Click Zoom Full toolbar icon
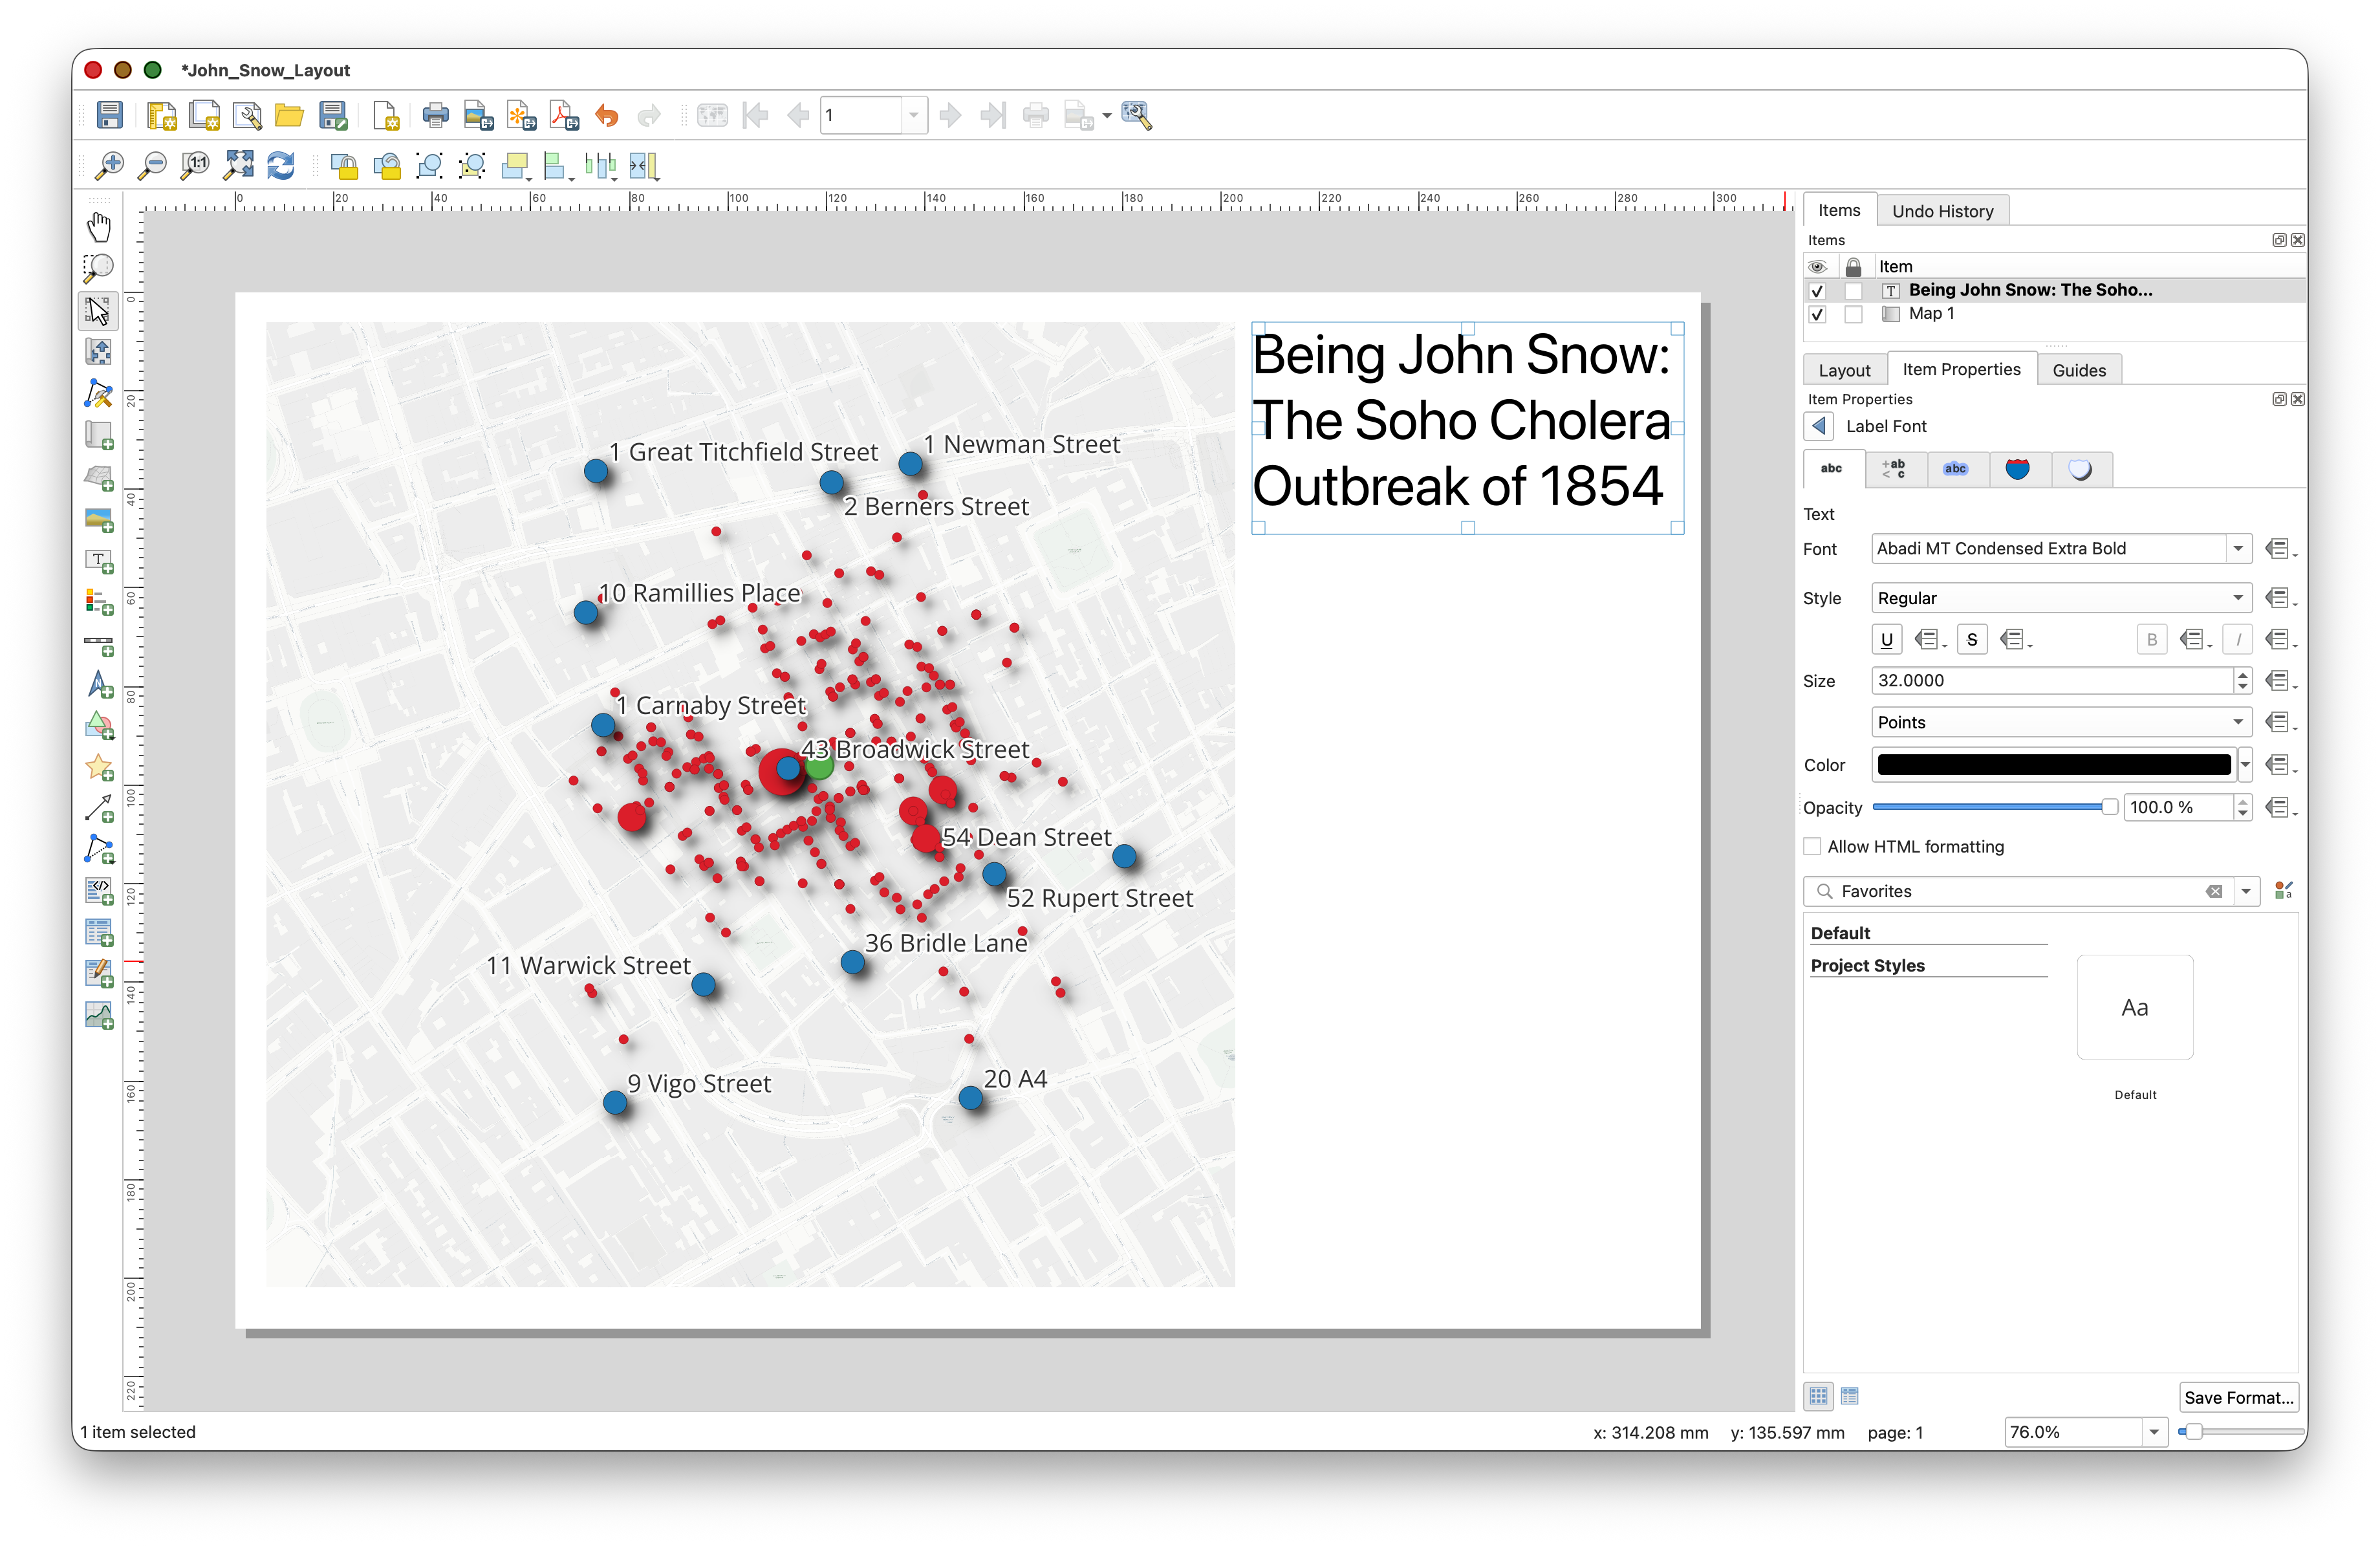 click(x=239, y=165)
